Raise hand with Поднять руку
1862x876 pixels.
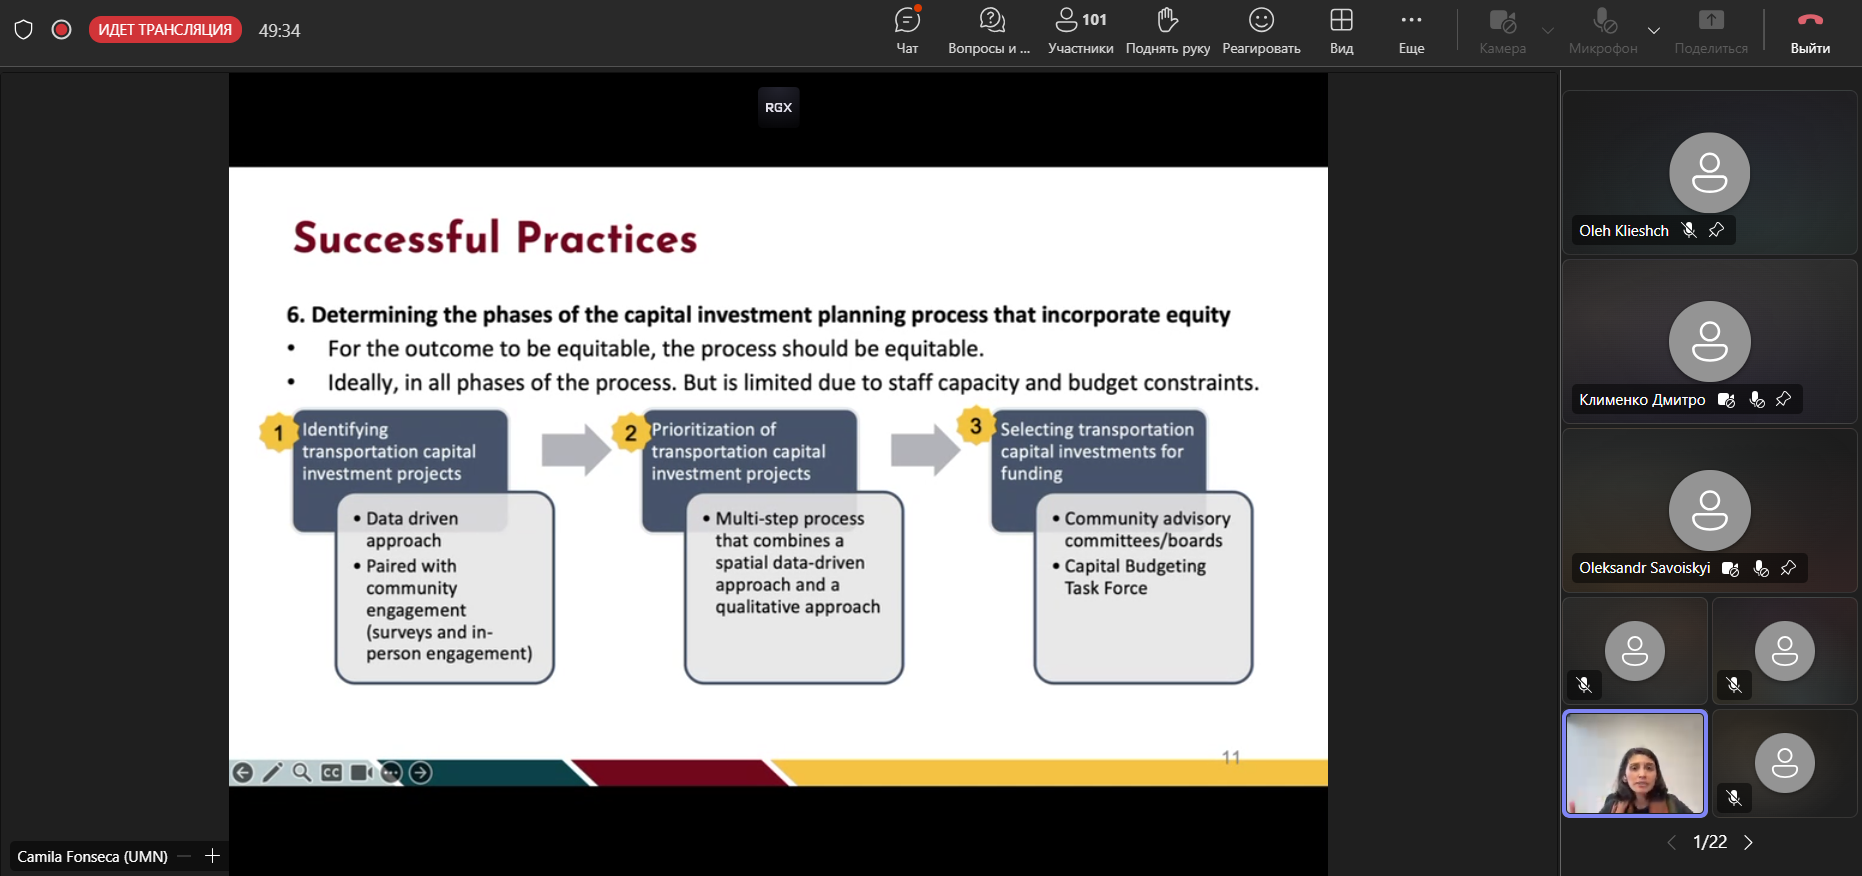click(1167, 31)
